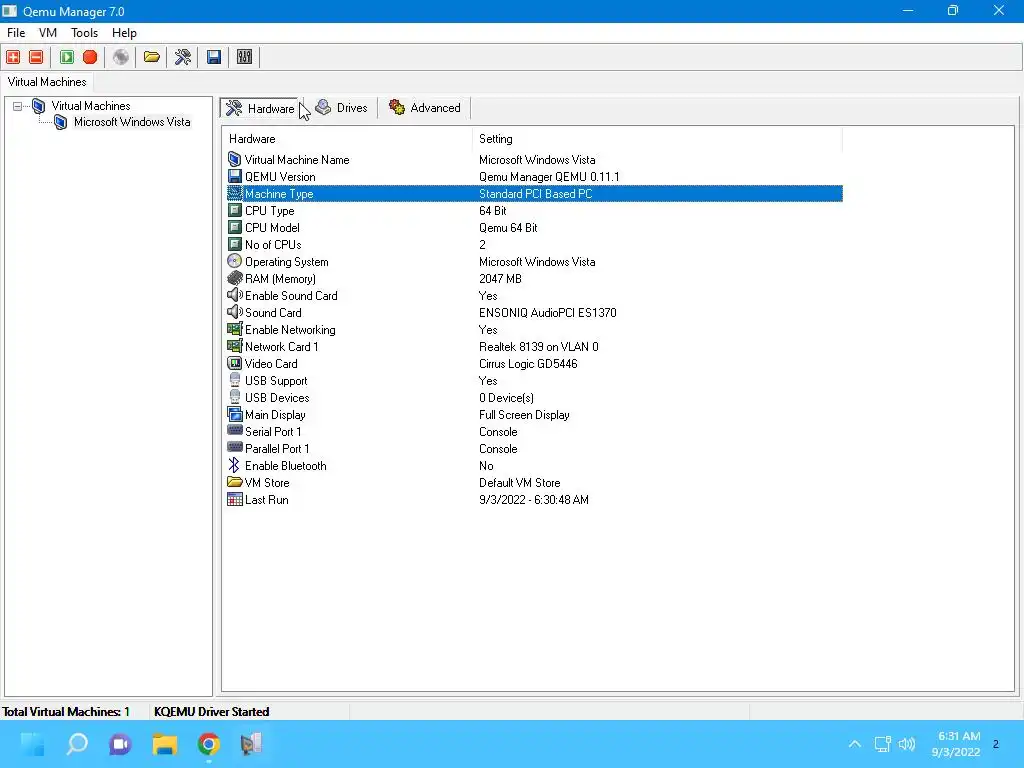Click the Cirrus Logic GD5446 value
The height and width of the screenshot is (768, 1024).
pos(528,363)
